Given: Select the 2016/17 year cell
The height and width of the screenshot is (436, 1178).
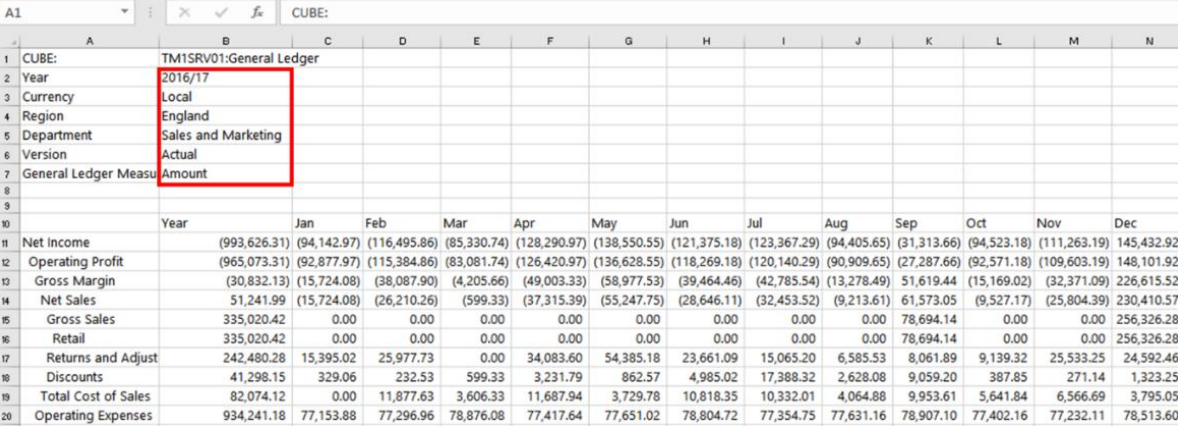Looking at the screenshot, I should coord(225,77).
